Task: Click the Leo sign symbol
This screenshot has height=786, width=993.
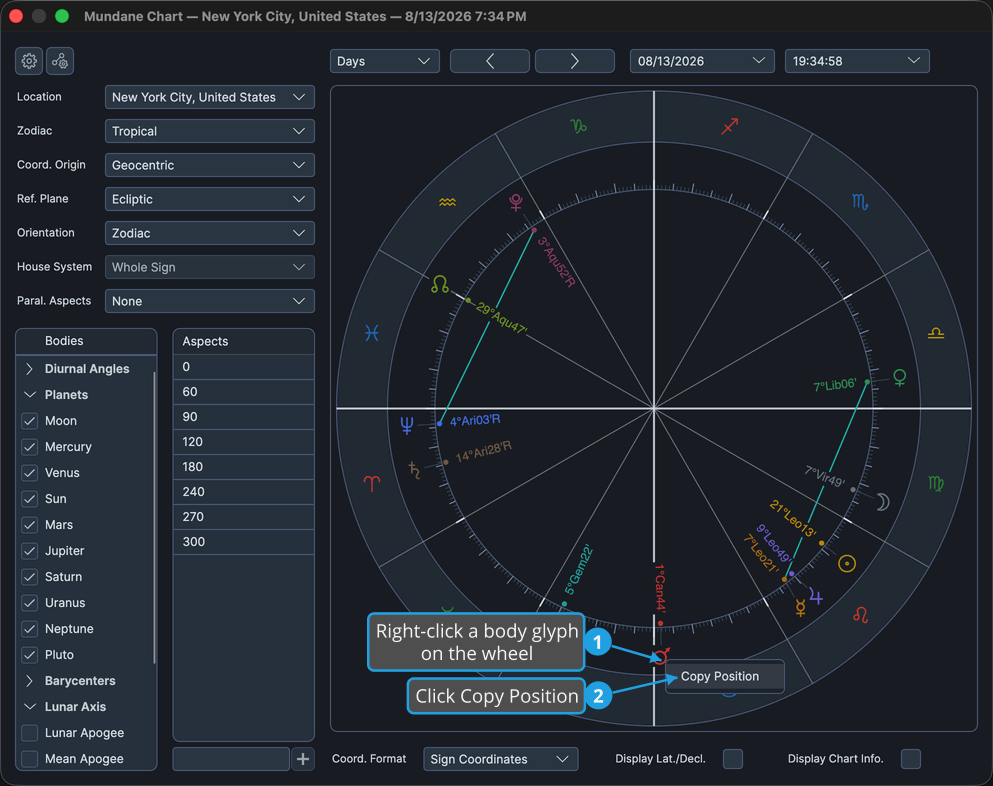Action: pyautogui.click(x=860, y=615)
